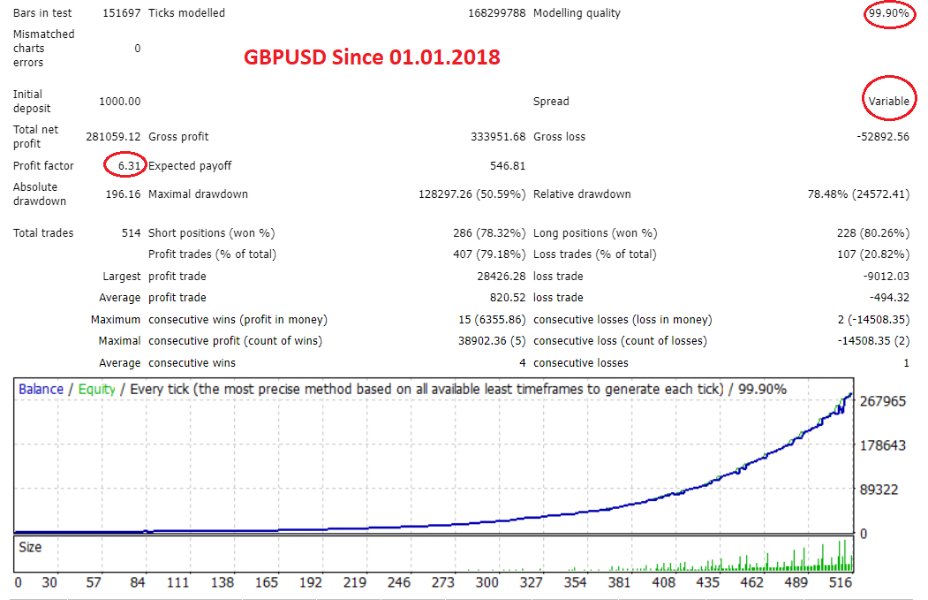Select the consecutive losses value 2 (-14508.35)
This screenshot has height=600, width=928.
873,320
